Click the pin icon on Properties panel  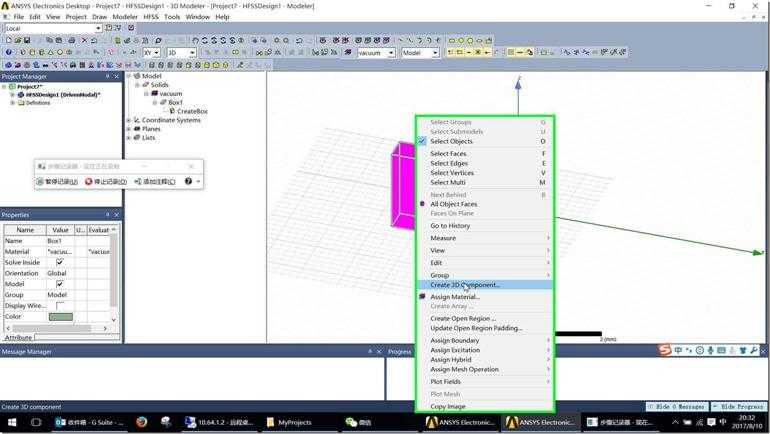(x=107, y=215)
